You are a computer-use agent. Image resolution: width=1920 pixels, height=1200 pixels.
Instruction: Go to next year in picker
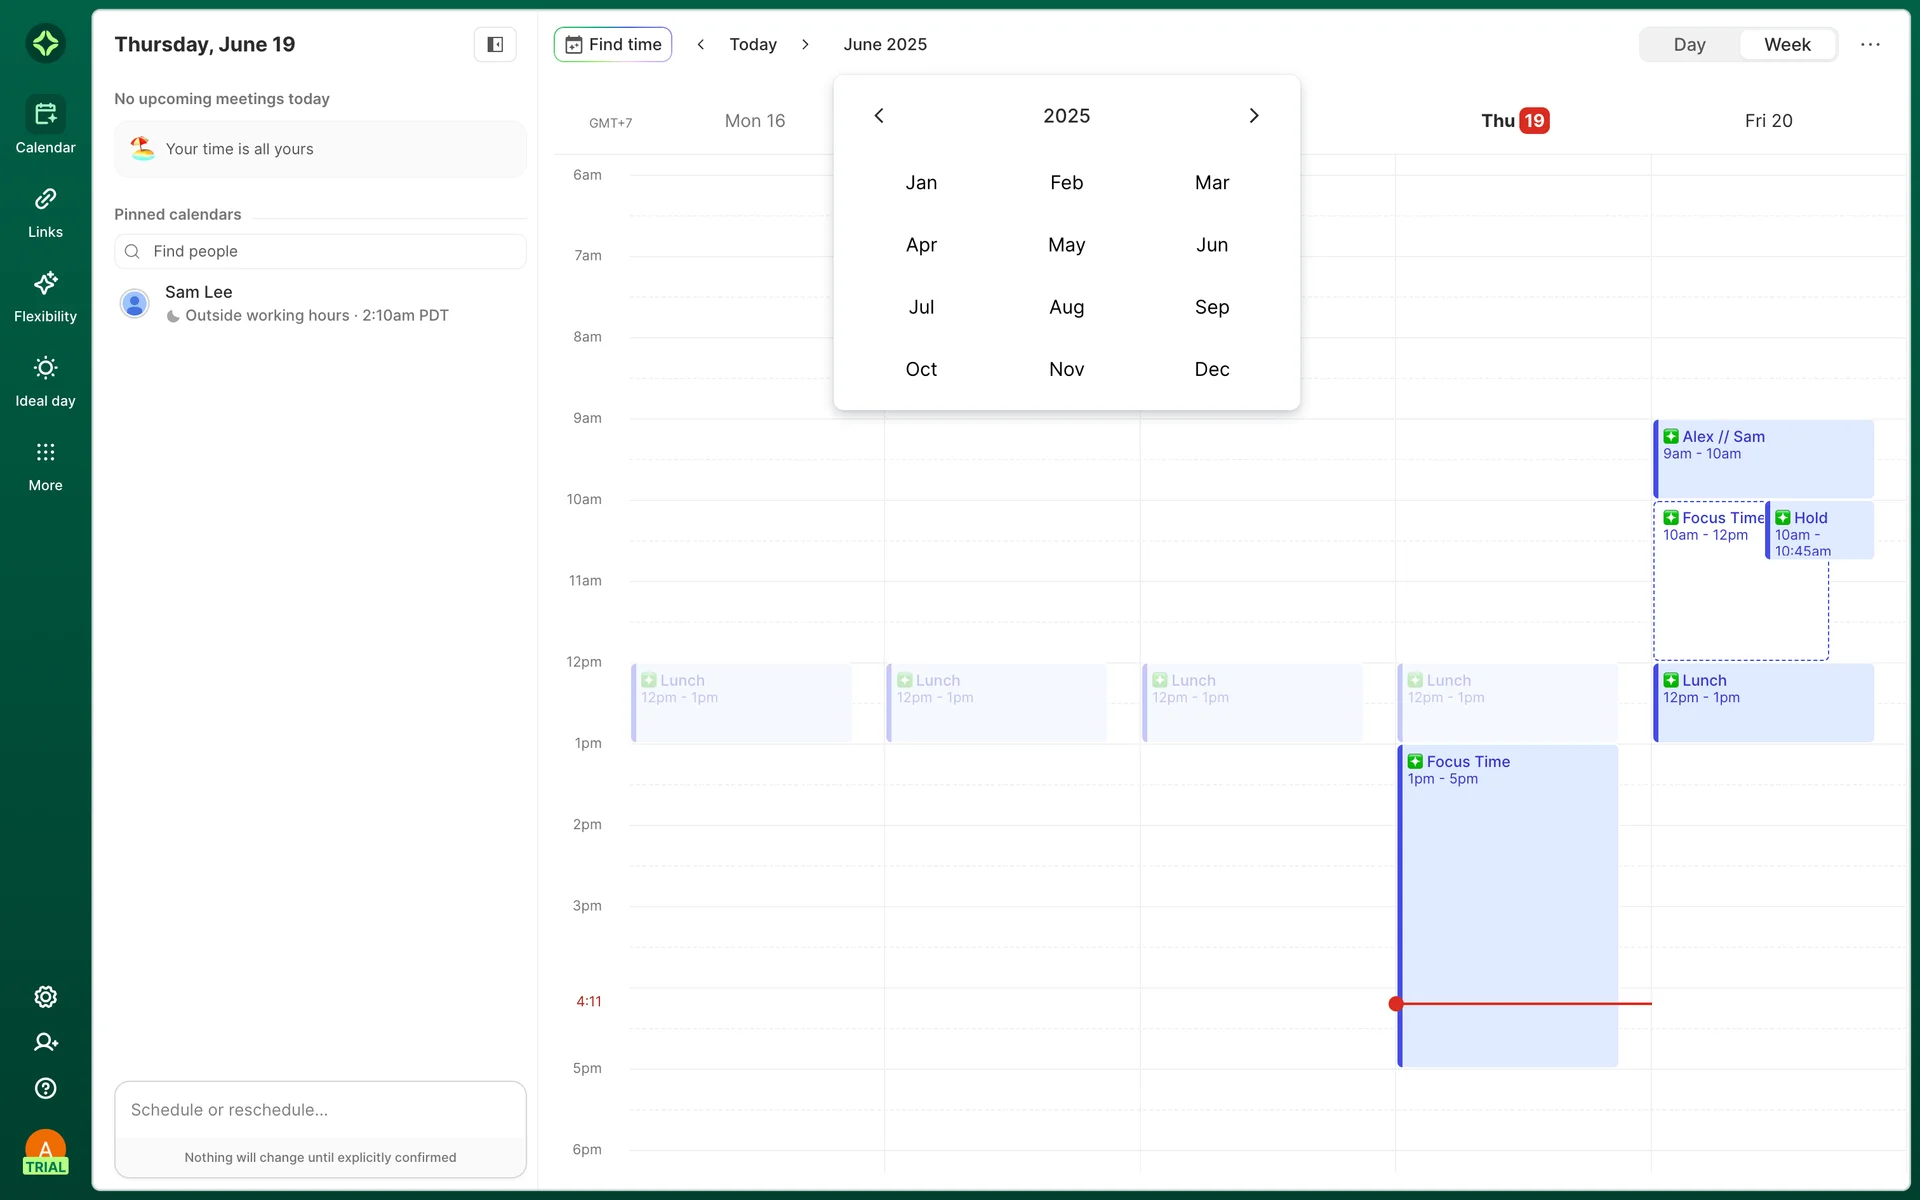[1254, 116]
